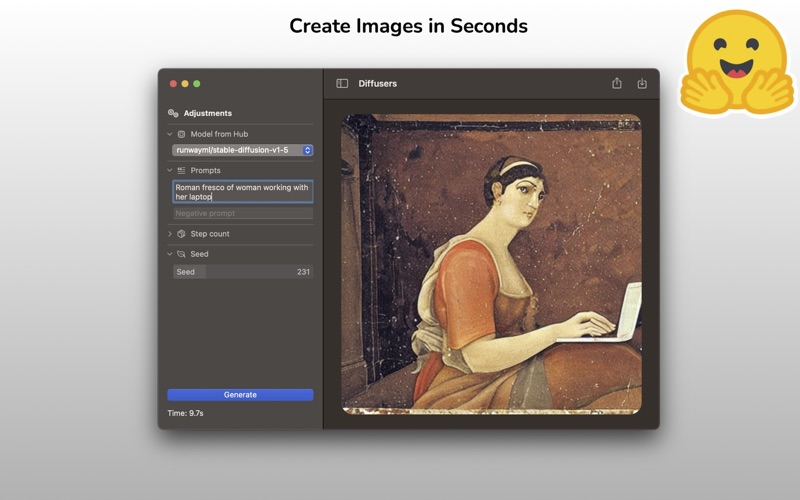Click the Prompts text lines icon

click(181, 170)
